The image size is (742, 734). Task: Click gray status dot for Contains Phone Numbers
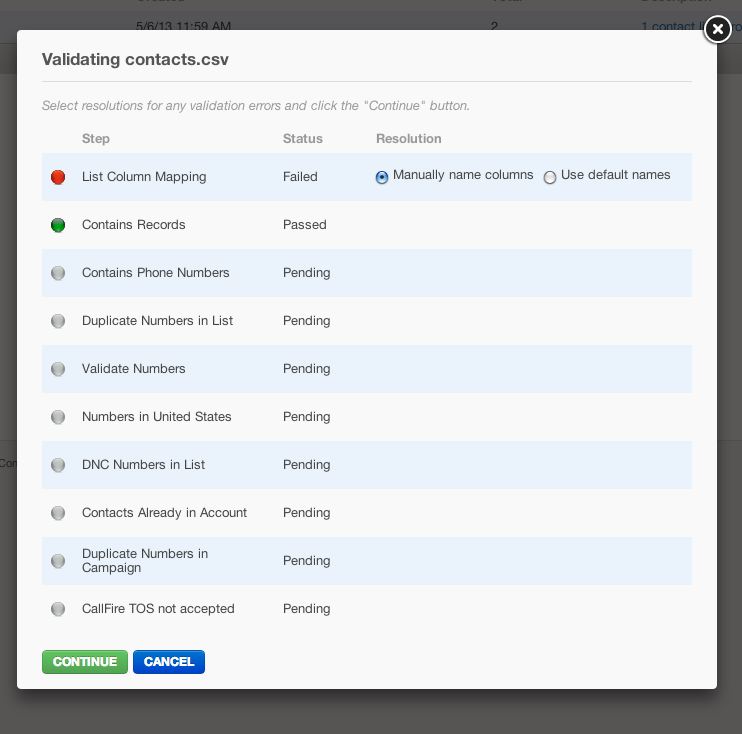(x=58, y=273)
